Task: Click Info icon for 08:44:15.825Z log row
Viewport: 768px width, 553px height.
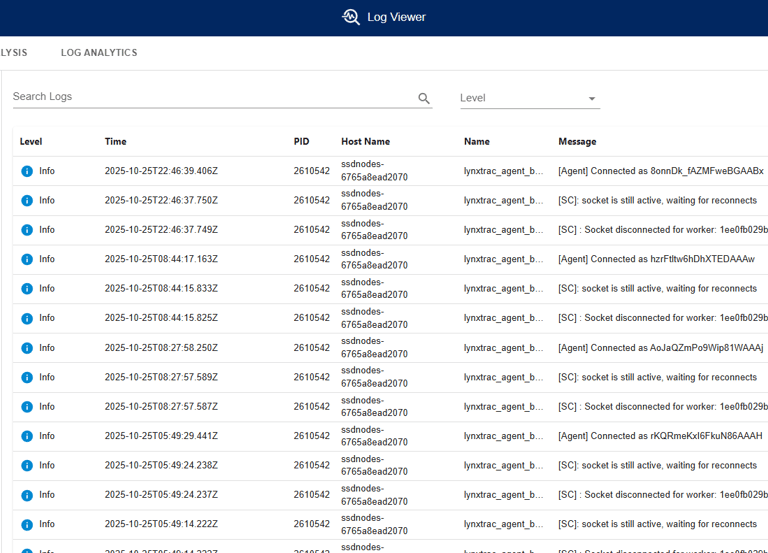Action: [27, 318]
